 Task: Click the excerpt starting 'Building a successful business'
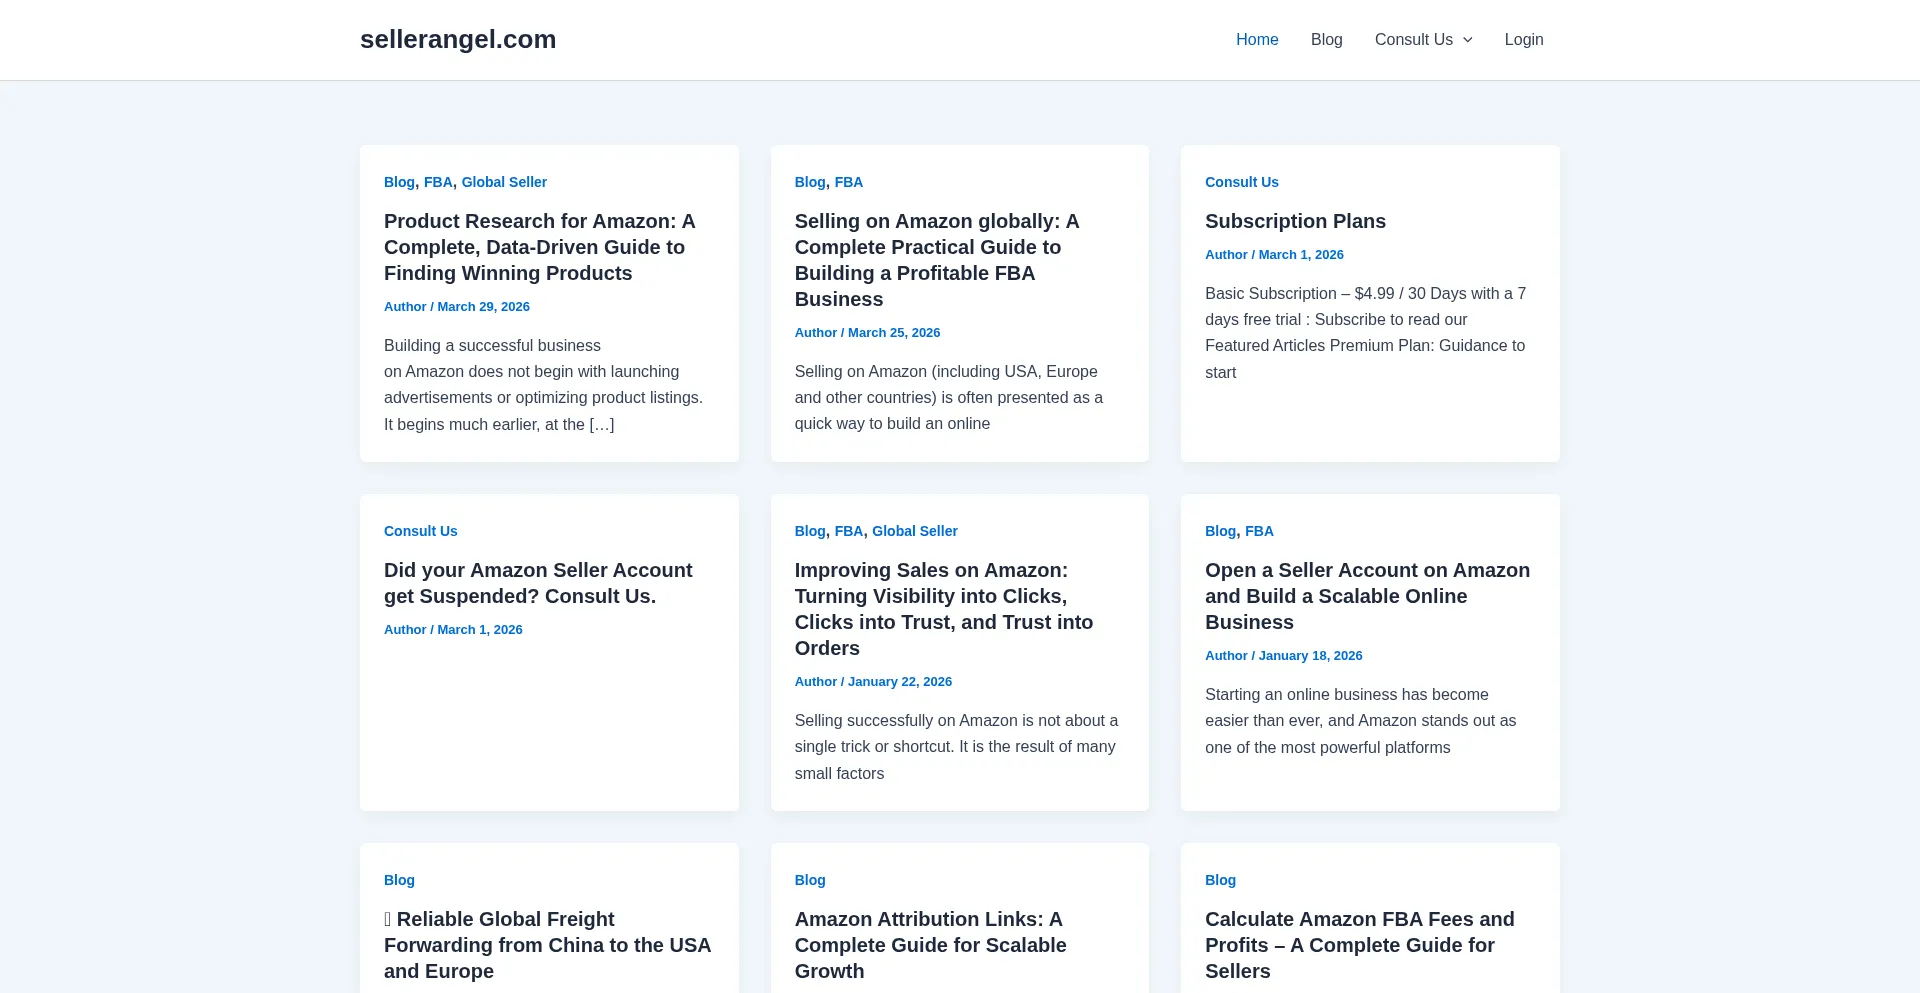point(544,385)
